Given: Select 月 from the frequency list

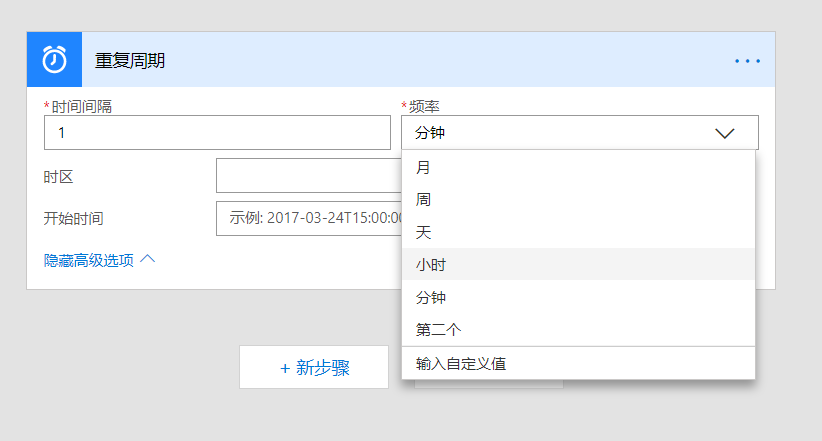Looking at the screenshot, I should (x=424, y=167).
